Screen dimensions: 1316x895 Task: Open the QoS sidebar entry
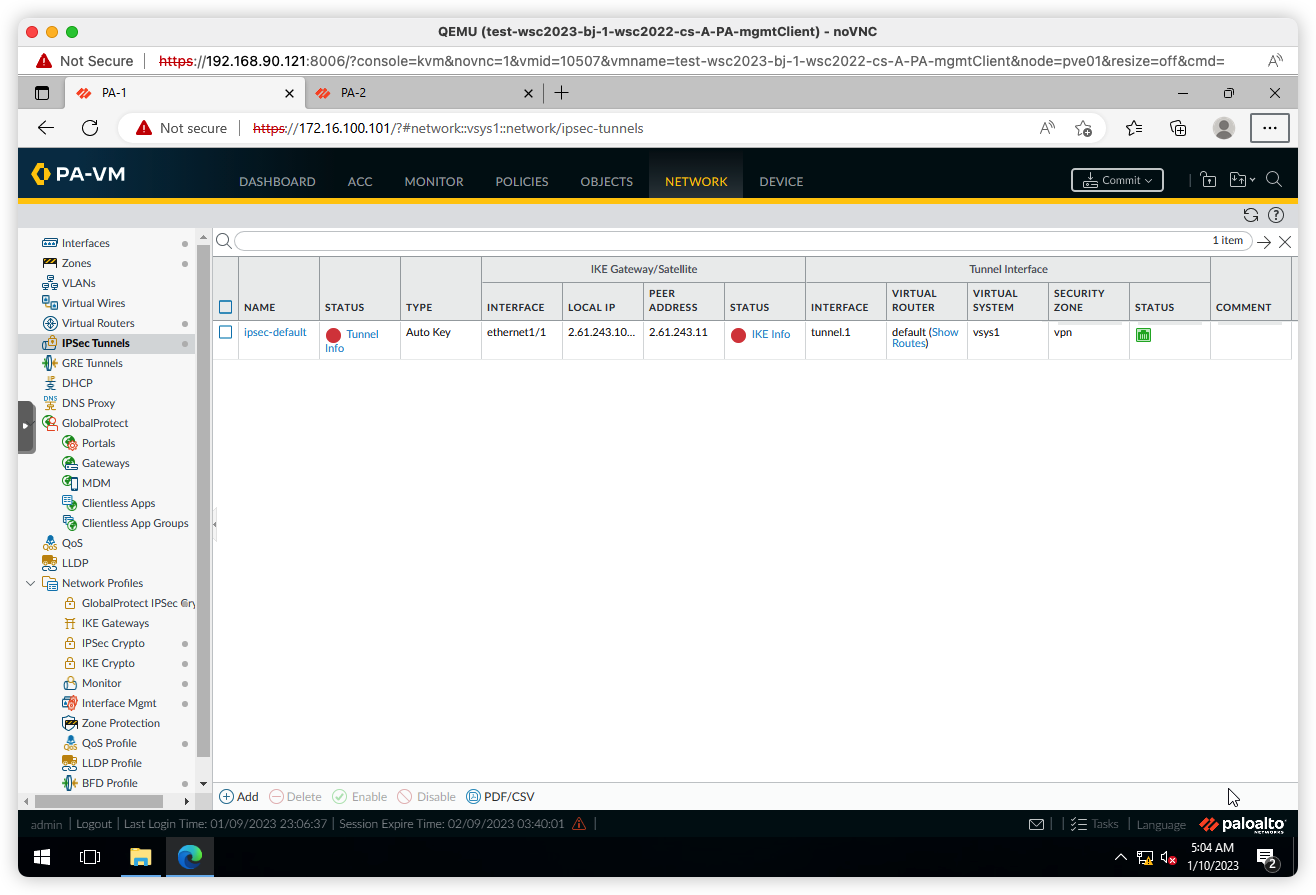[72, 543]
